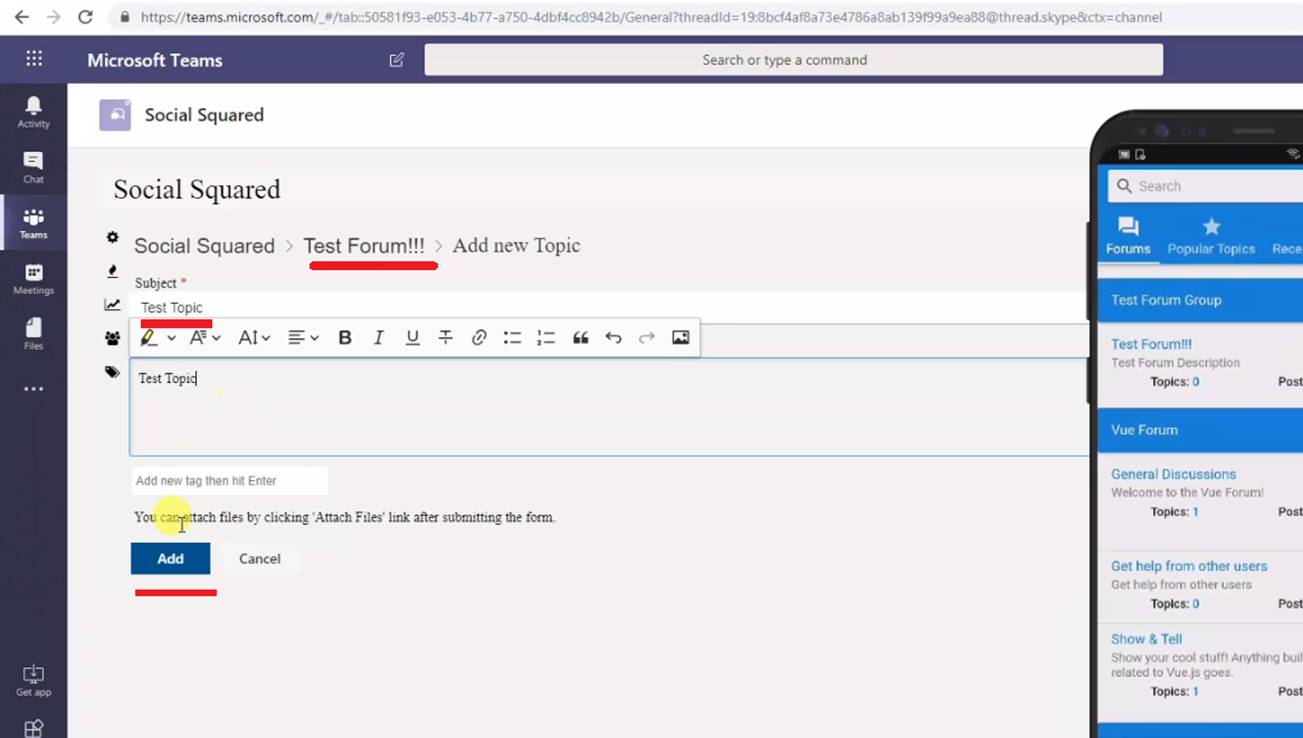Viewport: 1303px width, 738px height.
Task: Toggle bold formatting in editor
Action: point(345,338)
